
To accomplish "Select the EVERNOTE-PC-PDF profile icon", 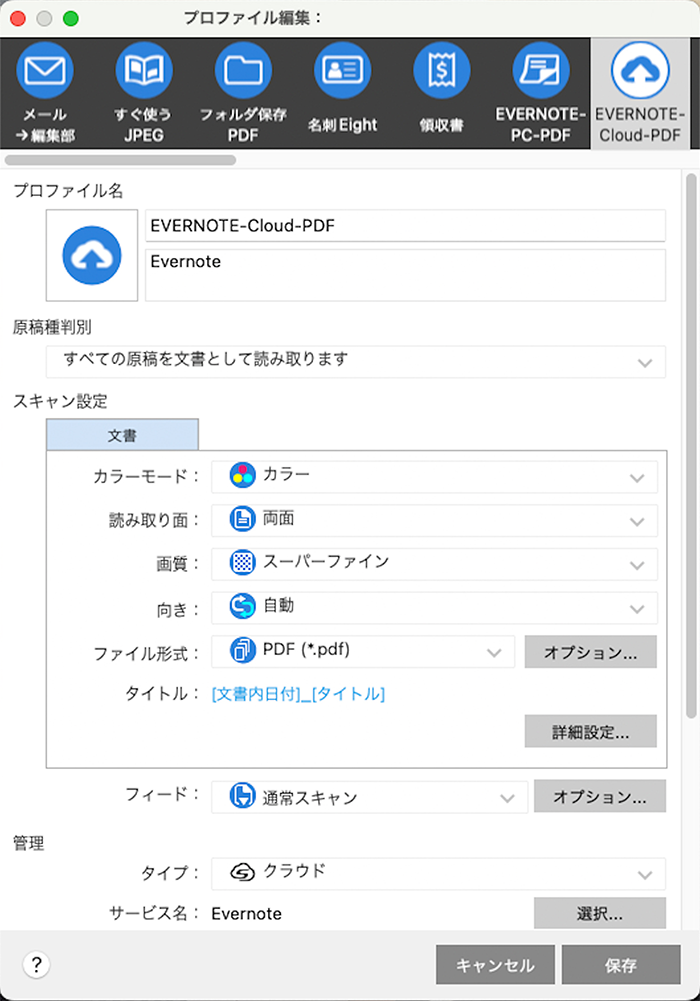I will pos(539,70).
